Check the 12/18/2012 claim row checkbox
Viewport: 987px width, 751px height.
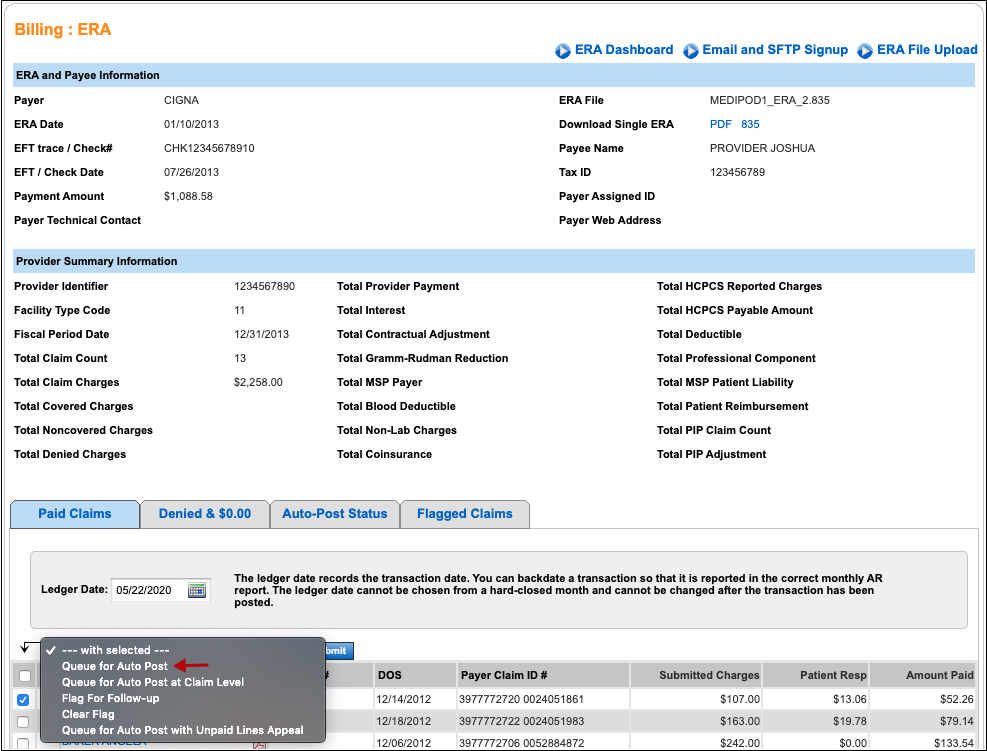click(x=23, y=721)
